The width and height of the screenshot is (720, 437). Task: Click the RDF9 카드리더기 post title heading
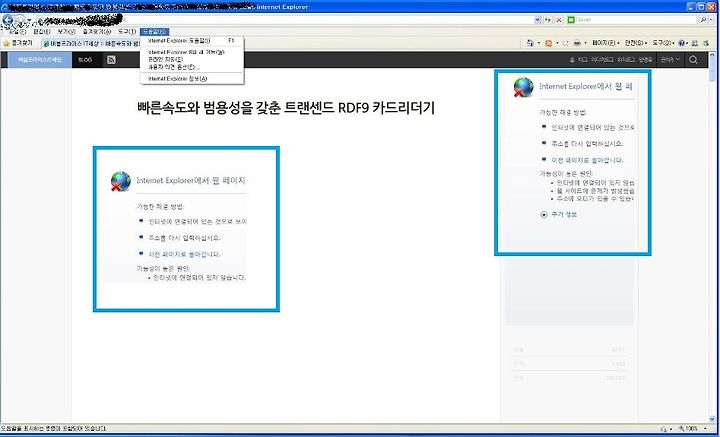[286, 108]
